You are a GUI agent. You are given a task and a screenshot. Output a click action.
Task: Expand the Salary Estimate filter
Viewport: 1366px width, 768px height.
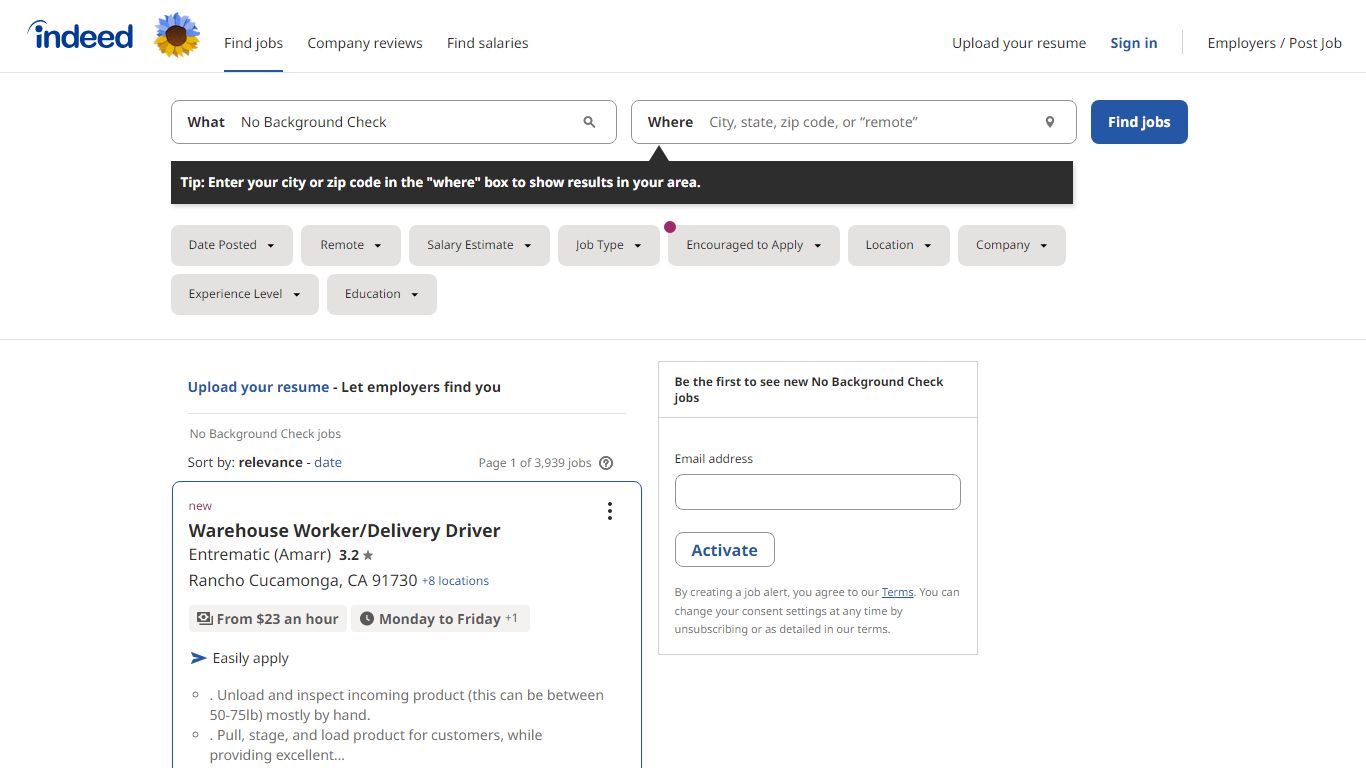[x=479, y=245]
